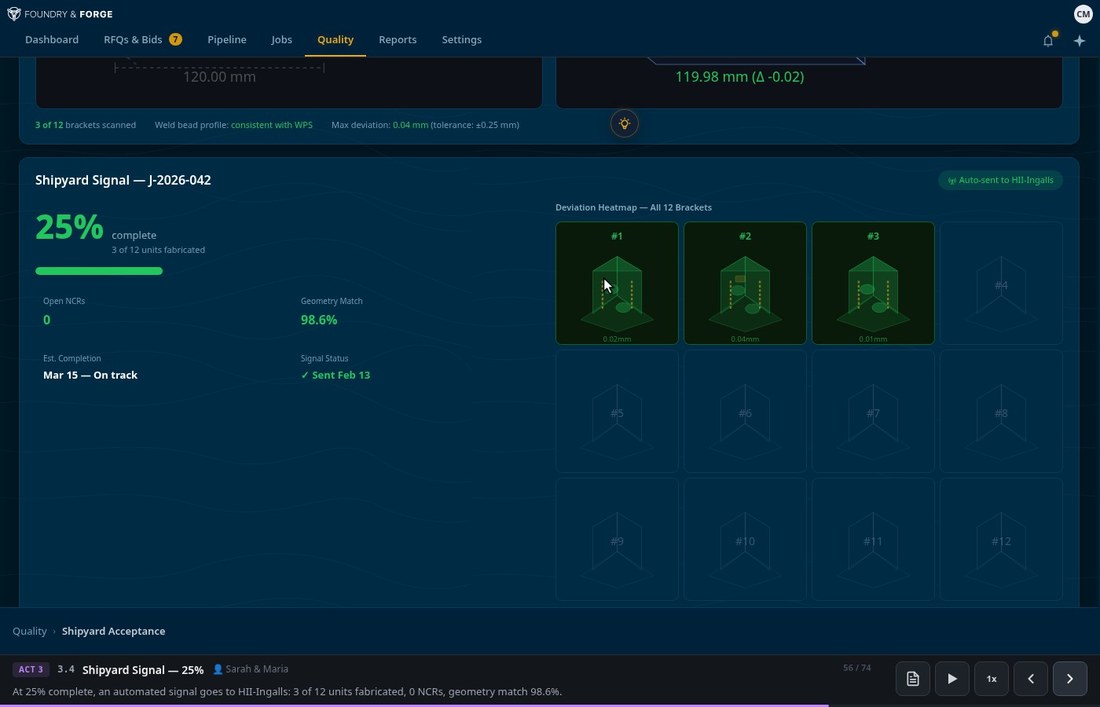1100x707 pixels.
Task: Expand the Quality breadcrumb menu
Action: pyautogui.click(x=29, y=631)
